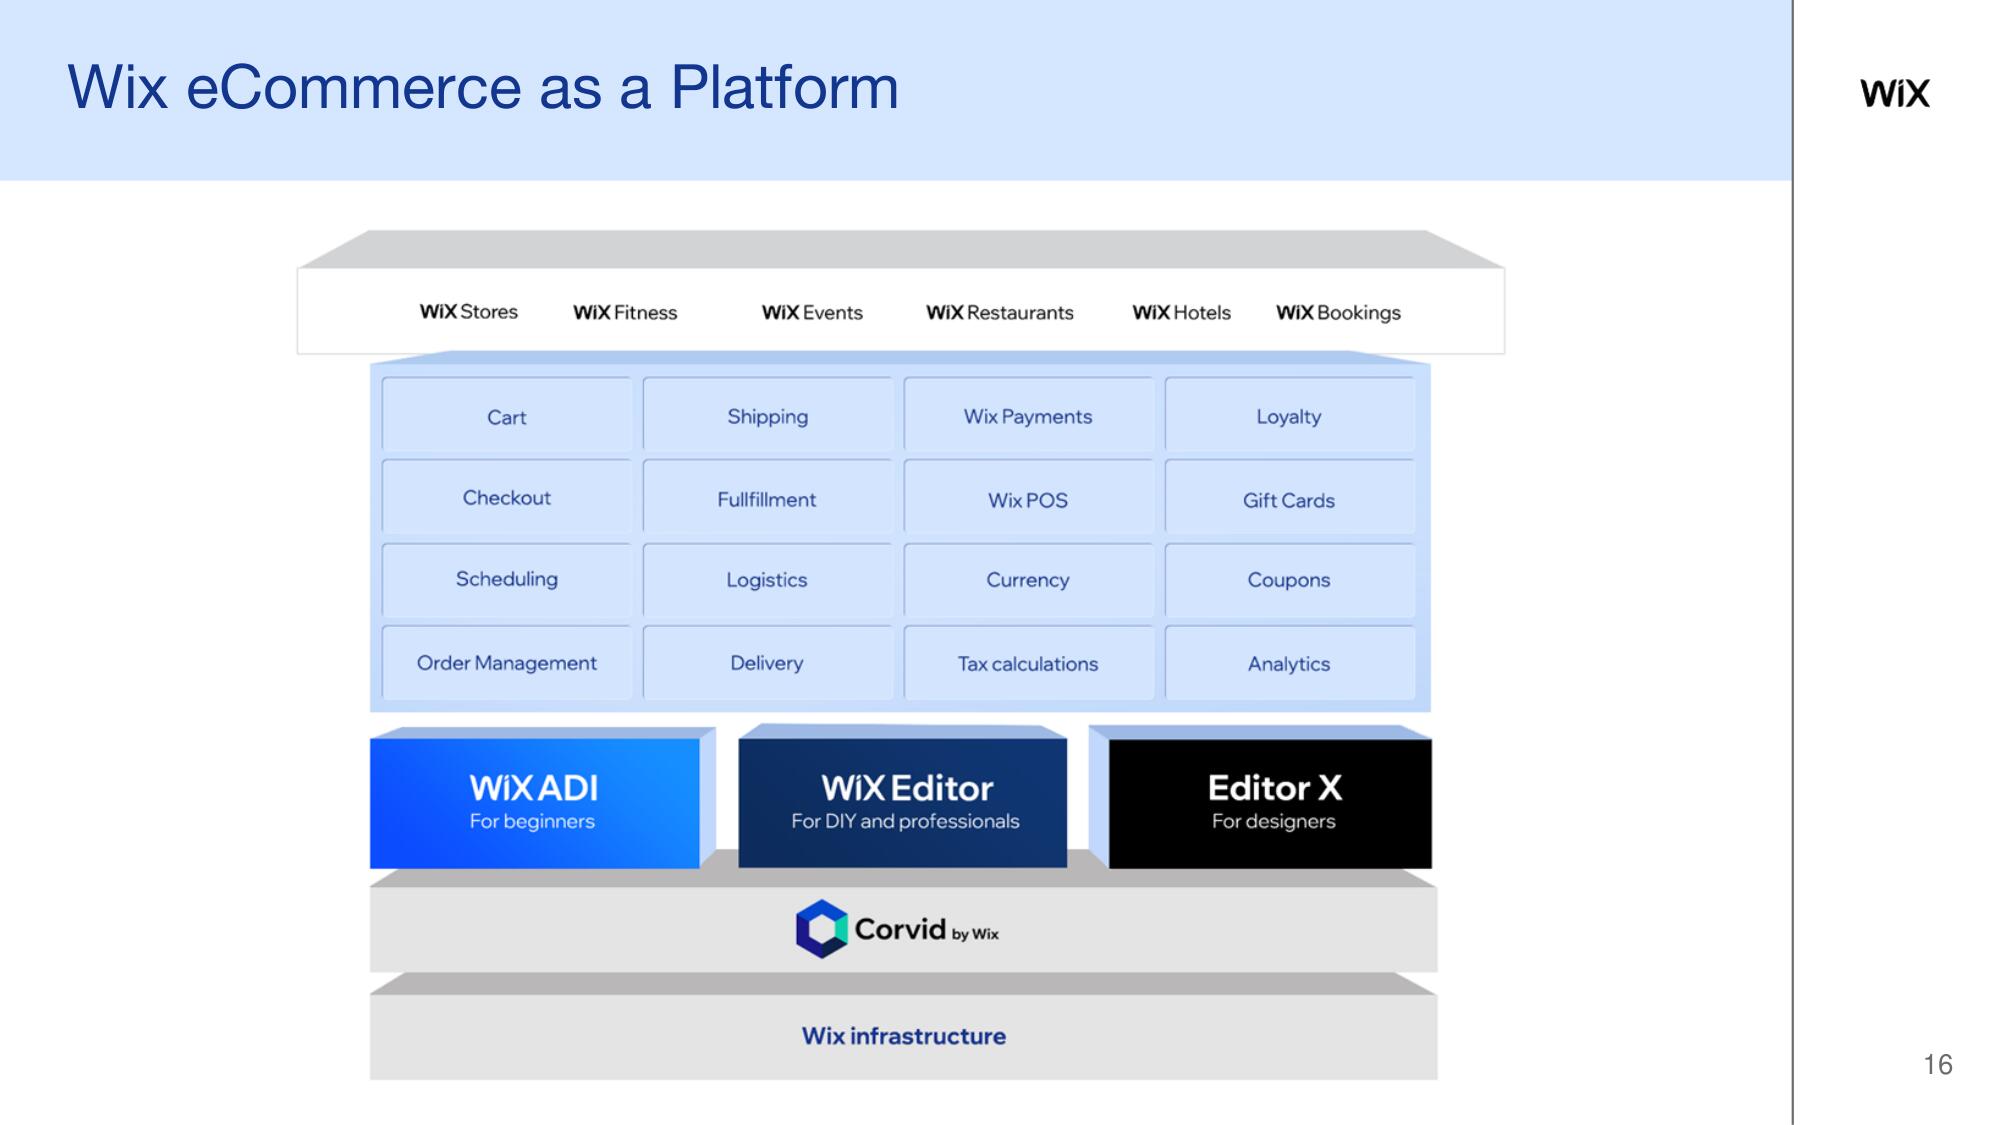Screen dimensions: 2000x1125
Task: Click the Scheduling box
Action: click(x=507, y=580)
